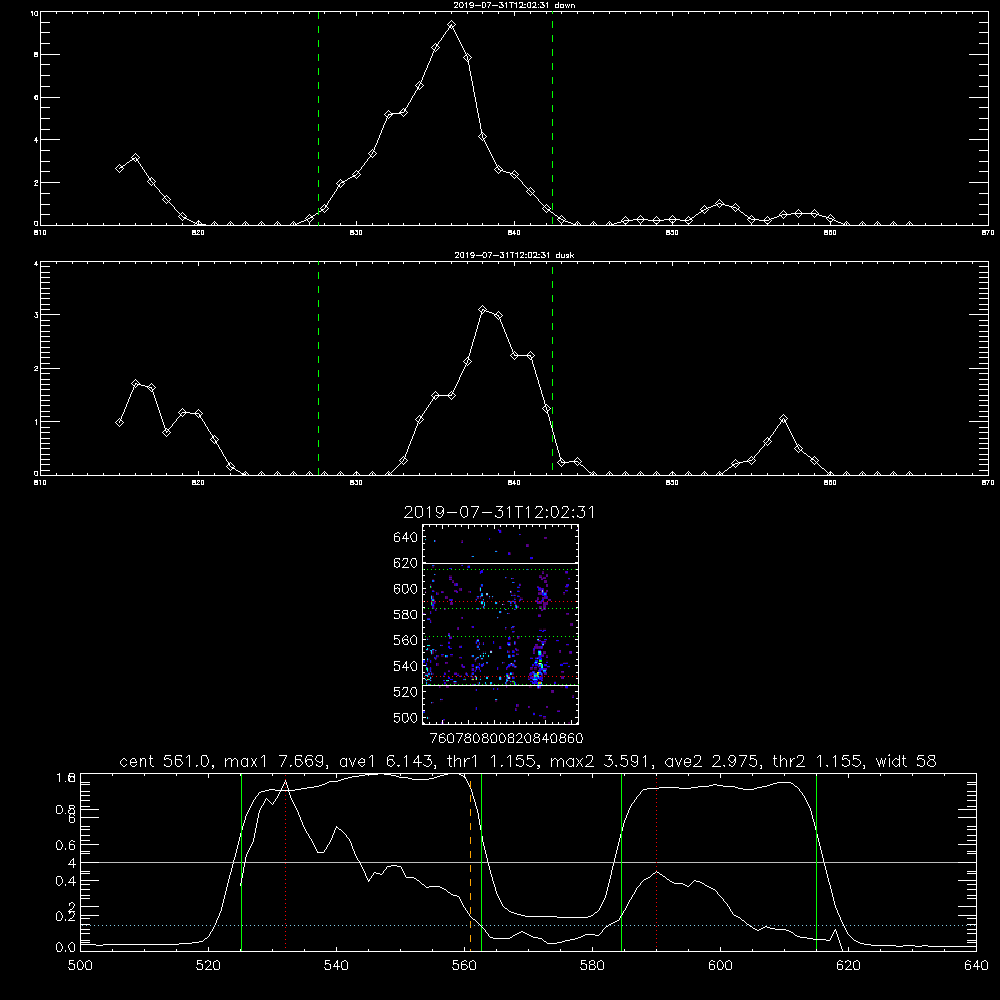
Task: Click the '500' y-axis label of spectral image
Action: click(x=406, y=718)
